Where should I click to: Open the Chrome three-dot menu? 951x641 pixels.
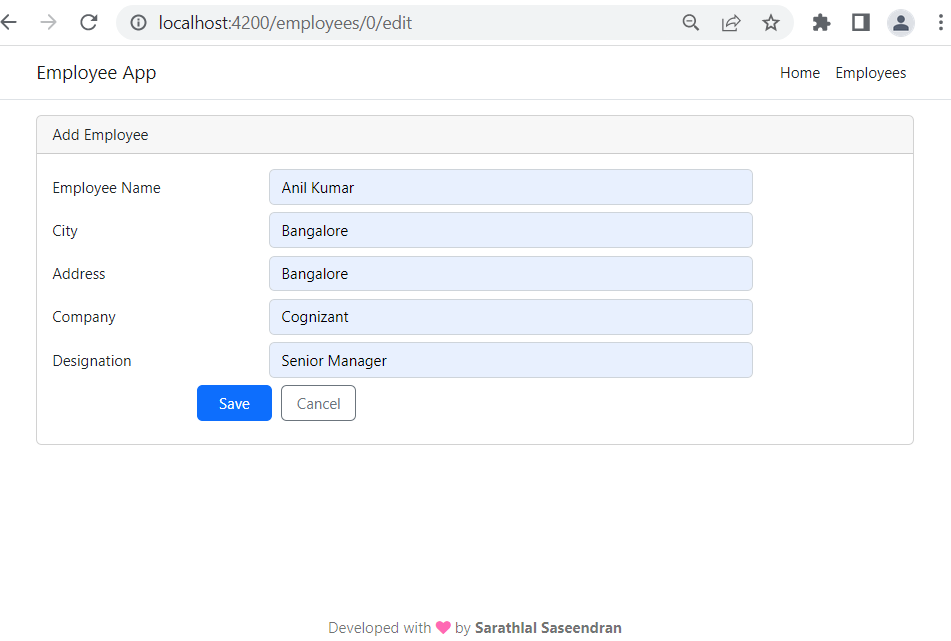tap(940, 23)
